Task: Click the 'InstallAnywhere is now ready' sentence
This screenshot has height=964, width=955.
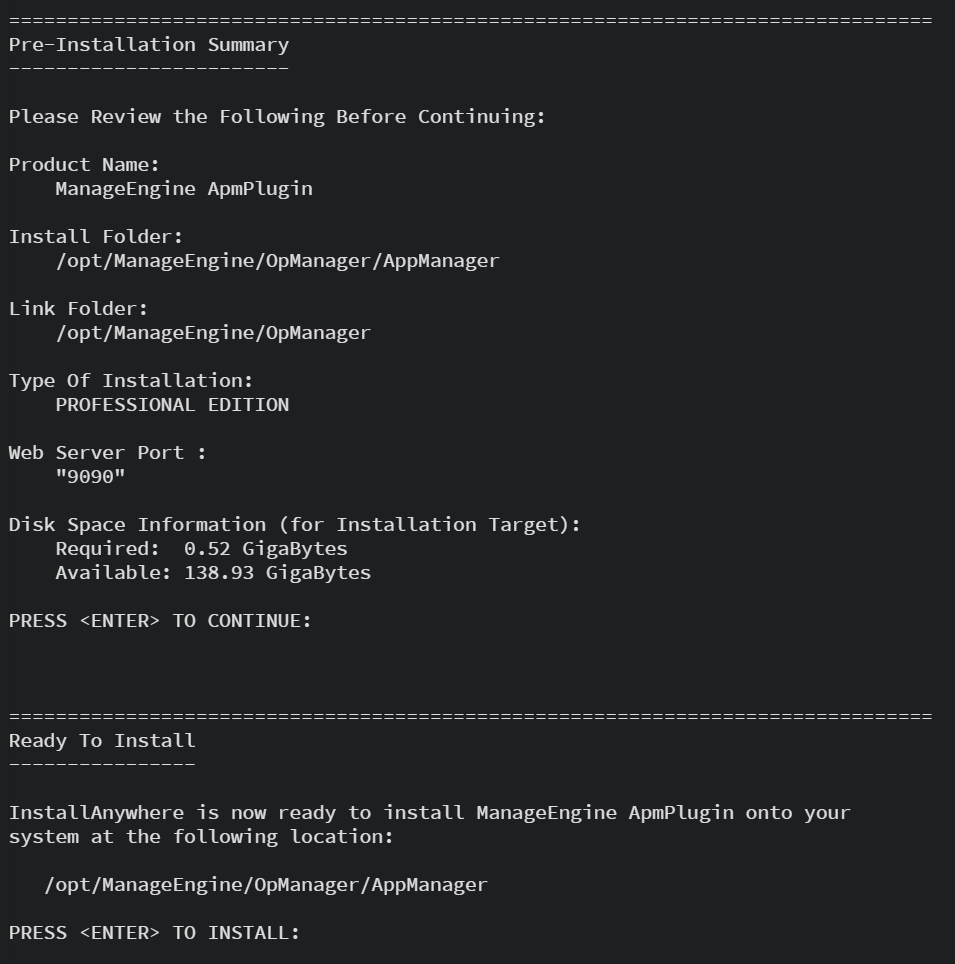Action: click(429, 813)
